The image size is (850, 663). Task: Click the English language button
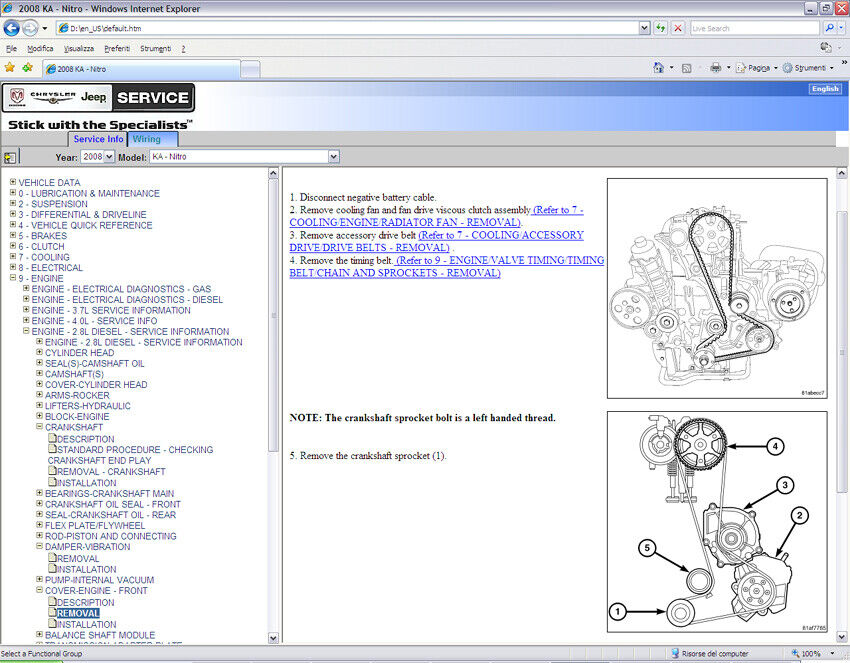(825, 89)
